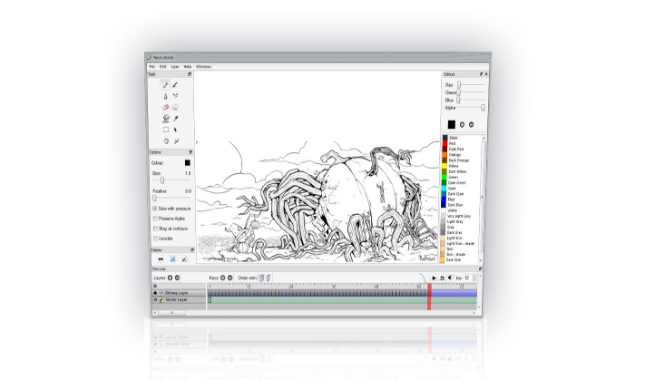
Task: Select the Eraser tool
Action: click(165, 107)
